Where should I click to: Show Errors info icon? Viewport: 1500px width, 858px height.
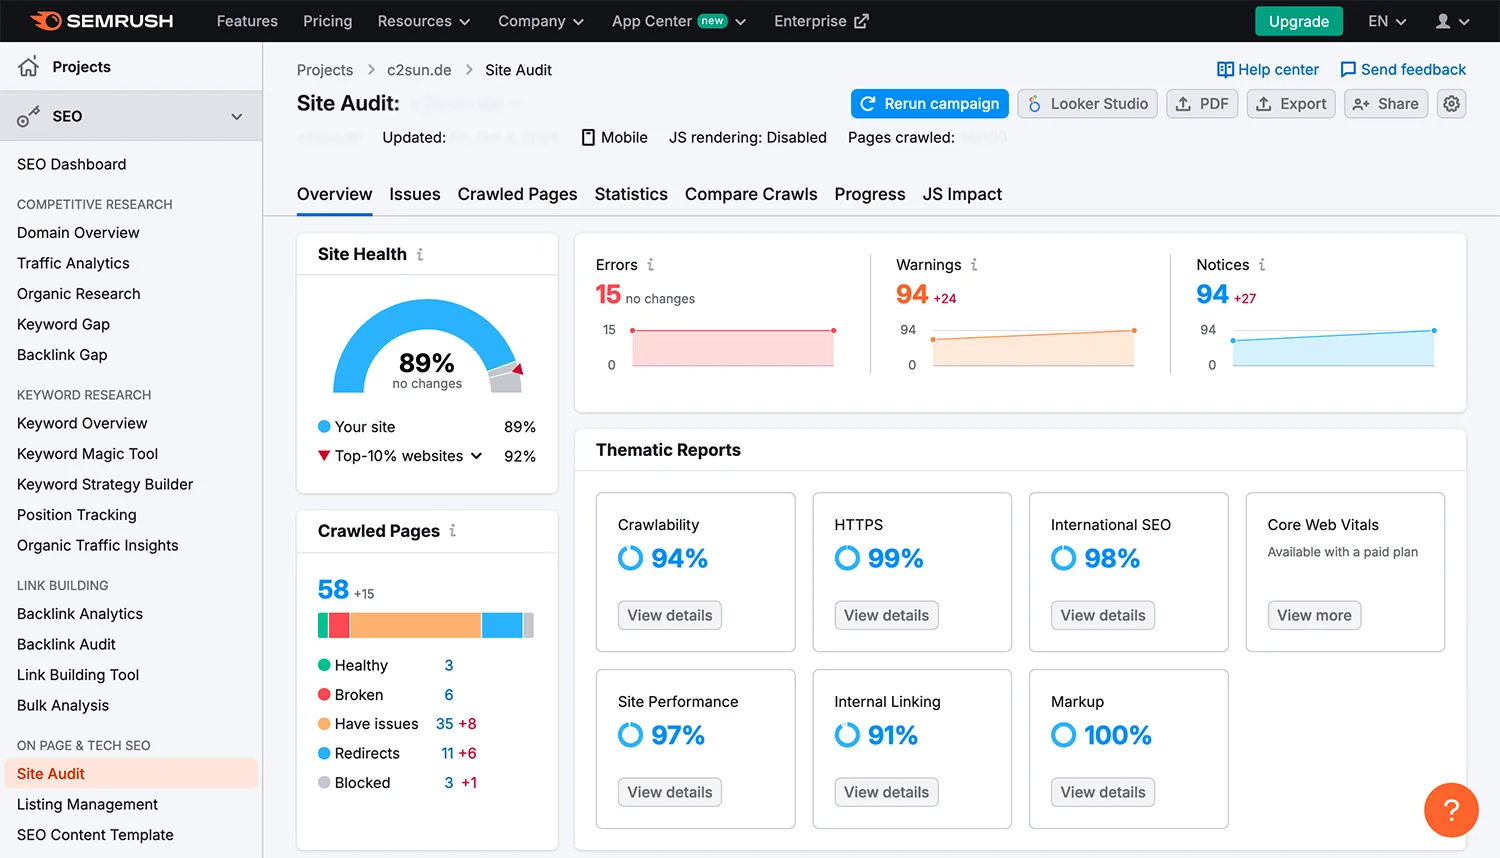pyautogui.click(x=650, y=265)
